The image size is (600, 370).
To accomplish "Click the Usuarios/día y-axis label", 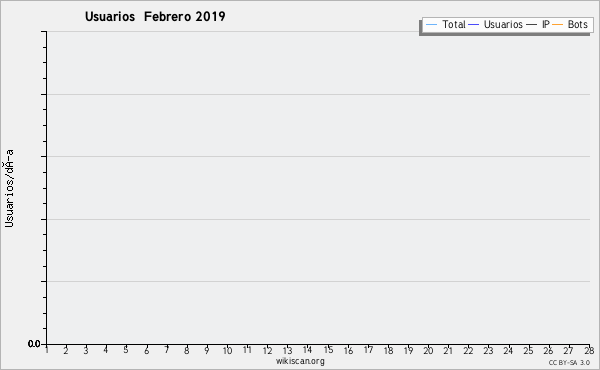I will tap(9, 188).
